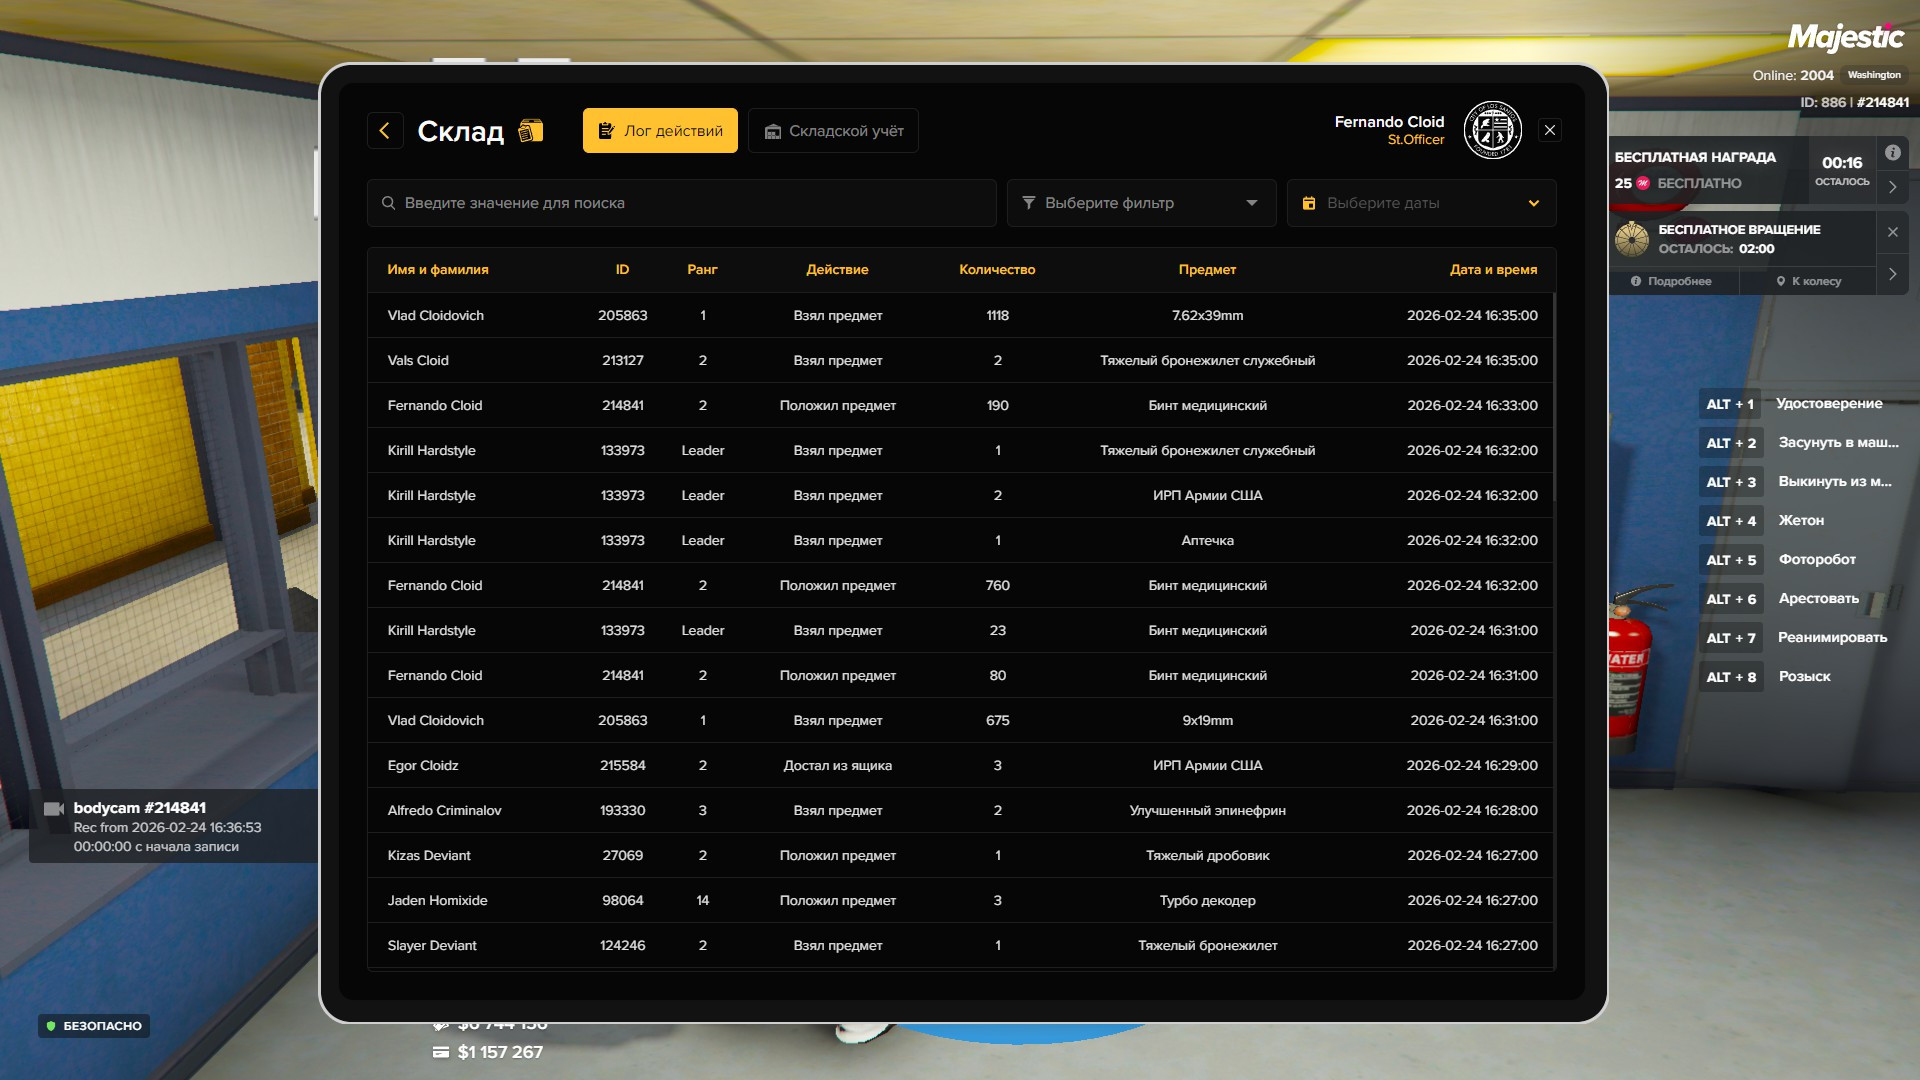Click the search magnifier icon
The image size is (1920, 1080).
[388, 203]
